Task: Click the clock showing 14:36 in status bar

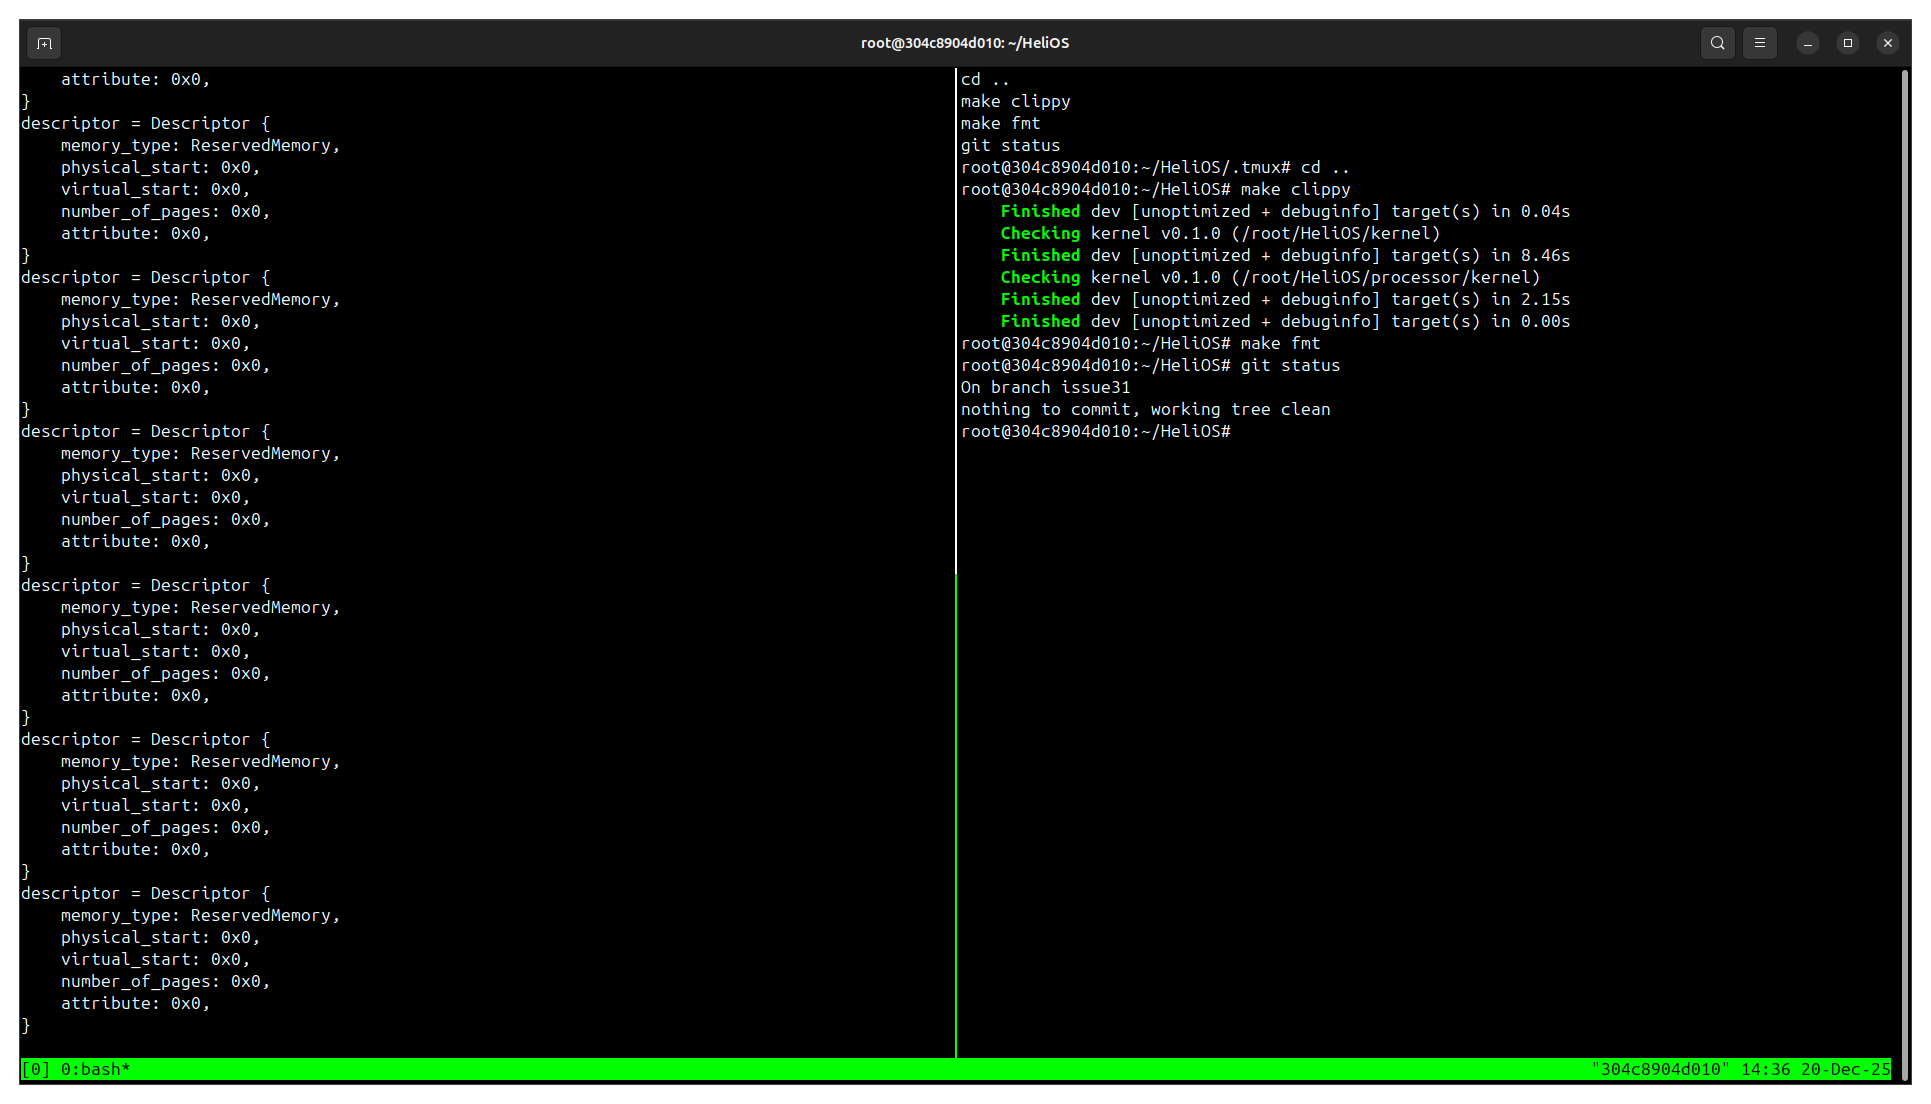Action: point(1766,1069)
